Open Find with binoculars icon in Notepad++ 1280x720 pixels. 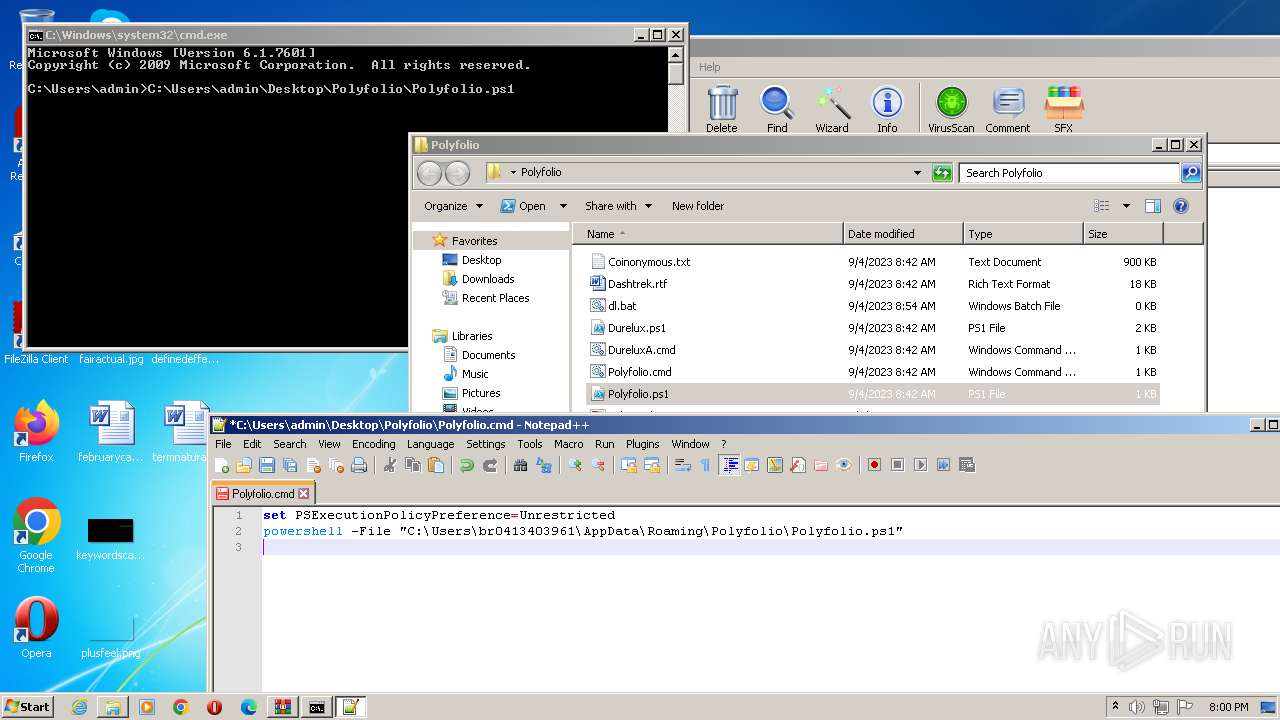click(x=520, y=465)
